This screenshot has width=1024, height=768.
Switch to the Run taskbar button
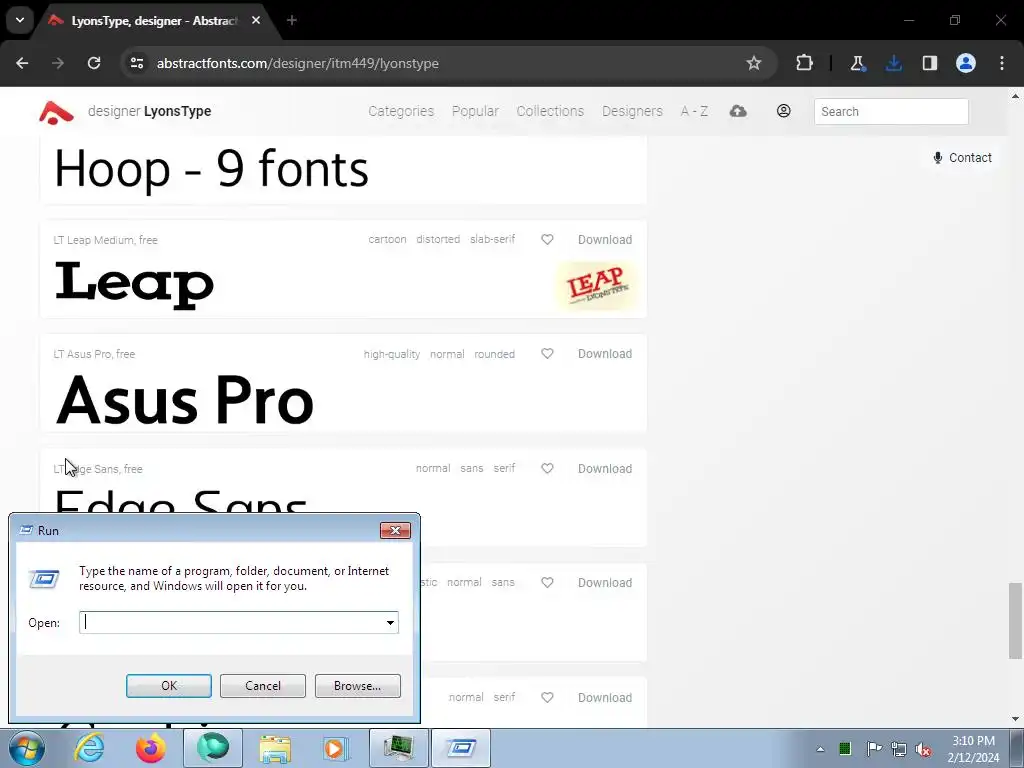pyautogui.click(x=460, y=748)
